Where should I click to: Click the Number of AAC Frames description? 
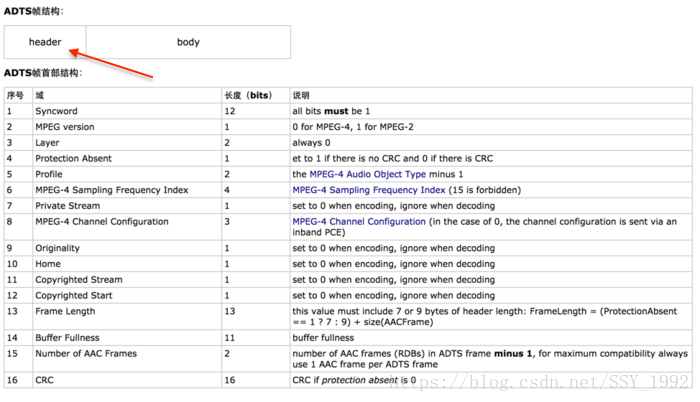[x=490, y=359]
